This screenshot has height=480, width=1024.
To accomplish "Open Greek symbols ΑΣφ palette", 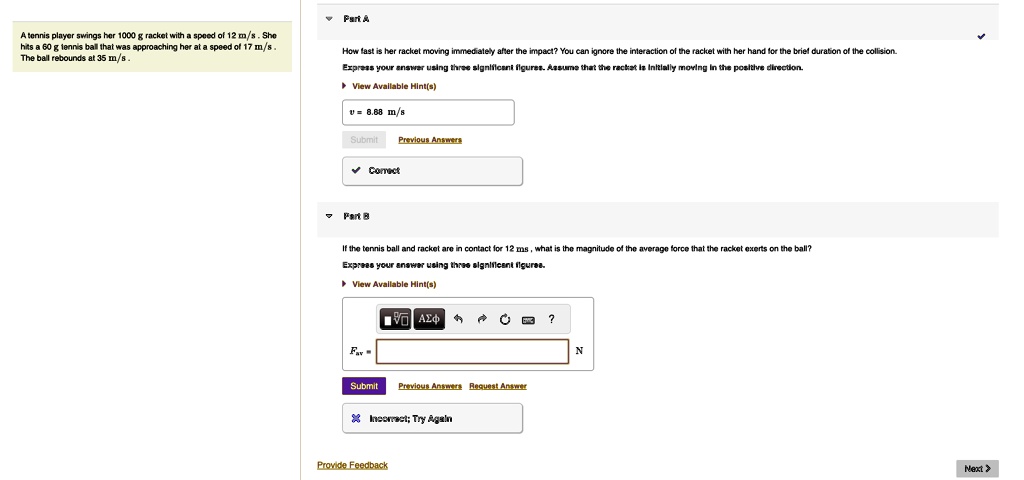I will pyautogui.click(x=429, y=319).
